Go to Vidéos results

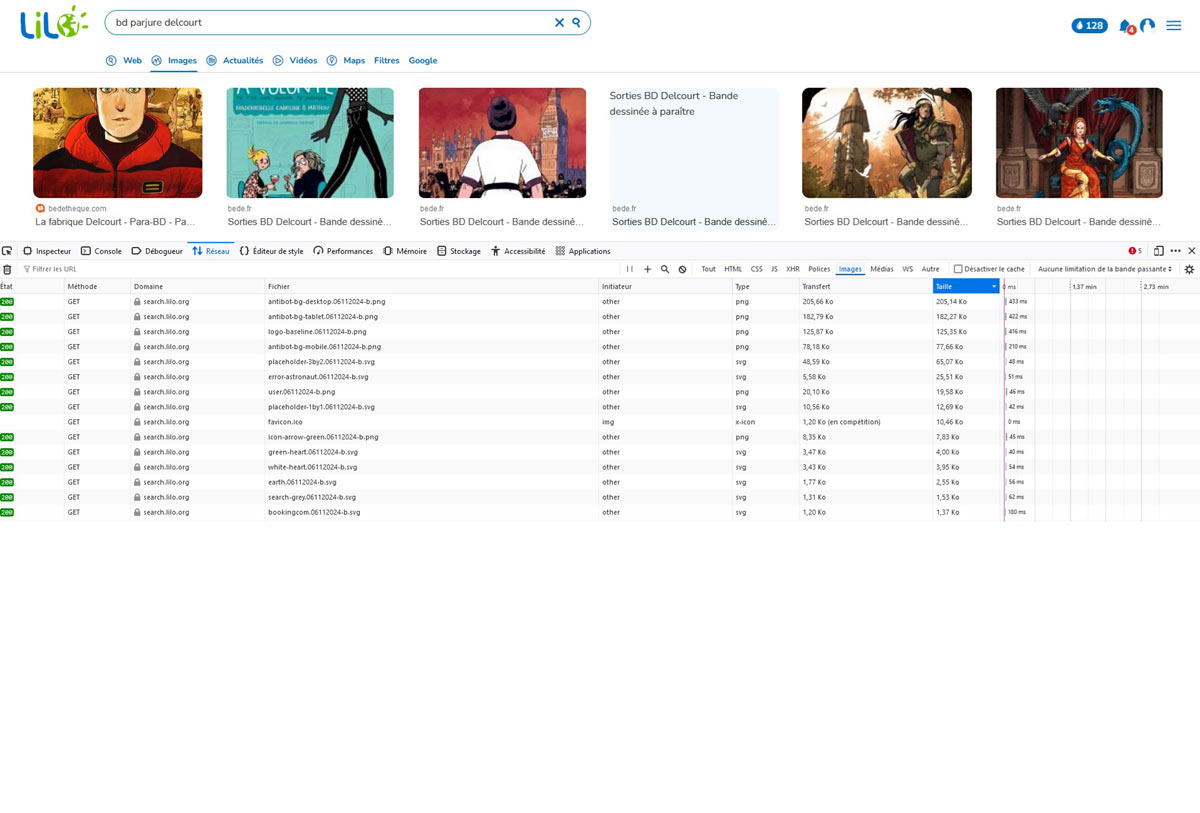pyautogui.click(x=295, y=61)
